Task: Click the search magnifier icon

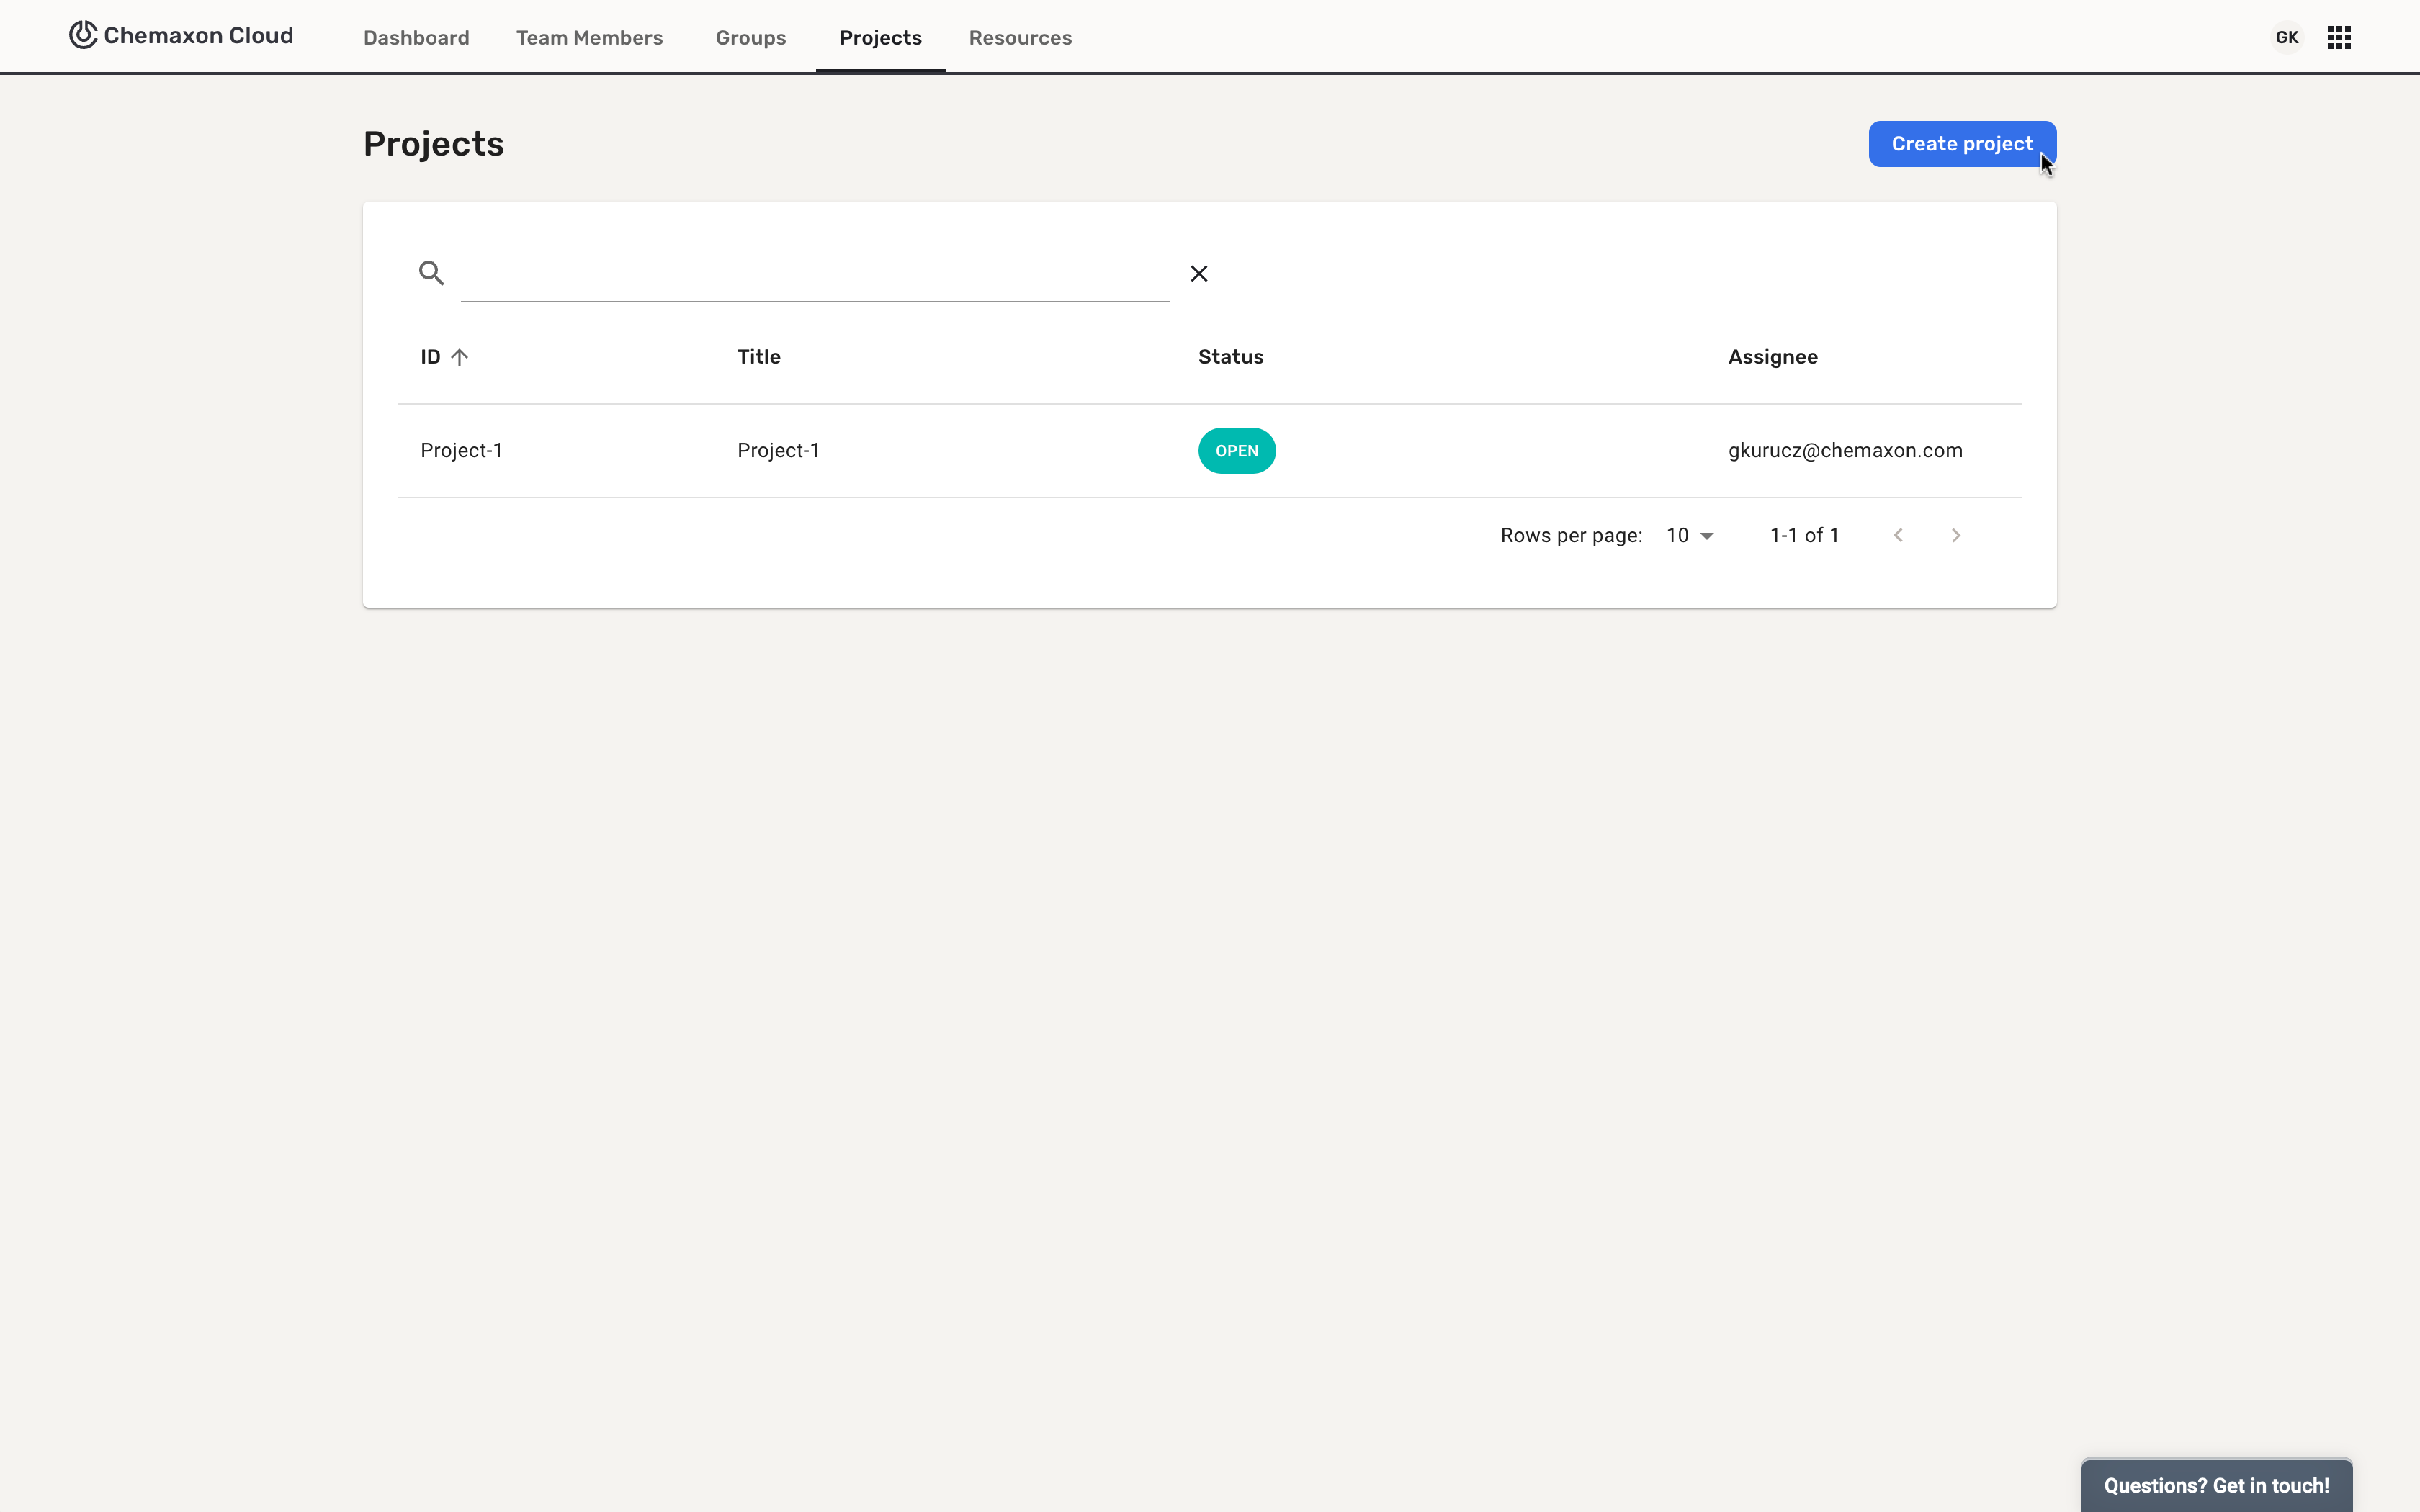Action: pos(431,273)
